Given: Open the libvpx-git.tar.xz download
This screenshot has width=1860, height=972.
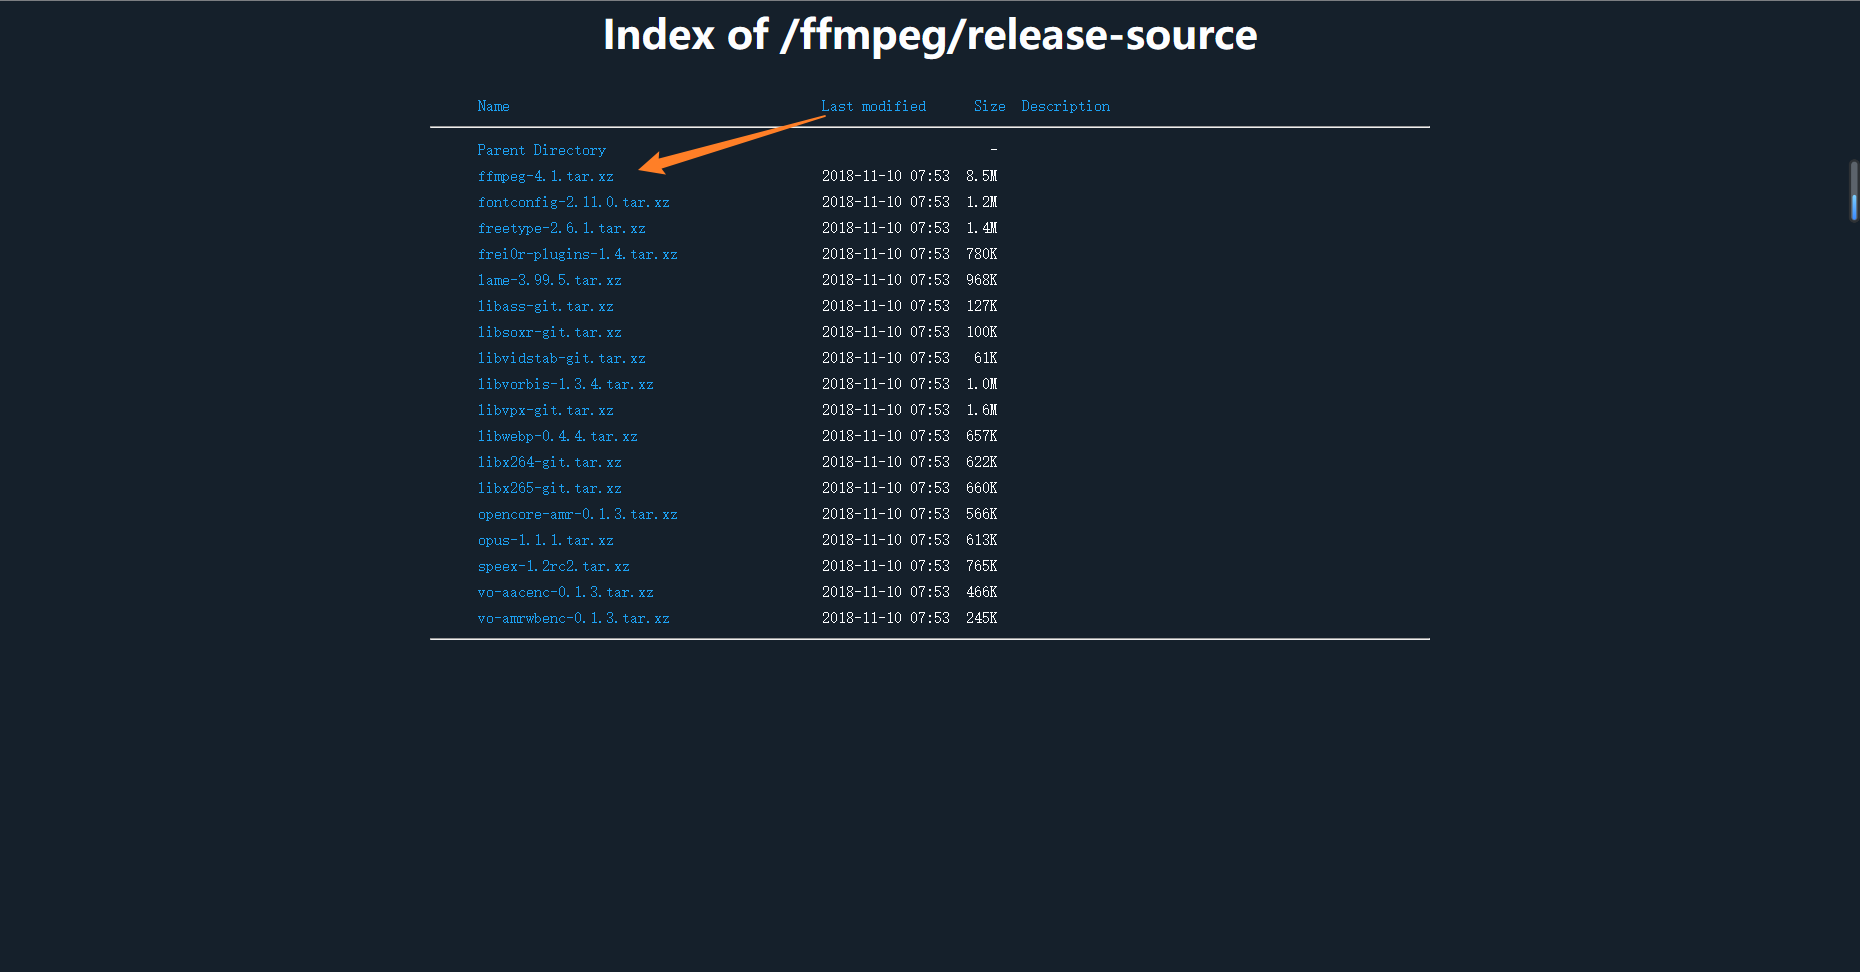Looking at the screenshot, I should (546, 410).
